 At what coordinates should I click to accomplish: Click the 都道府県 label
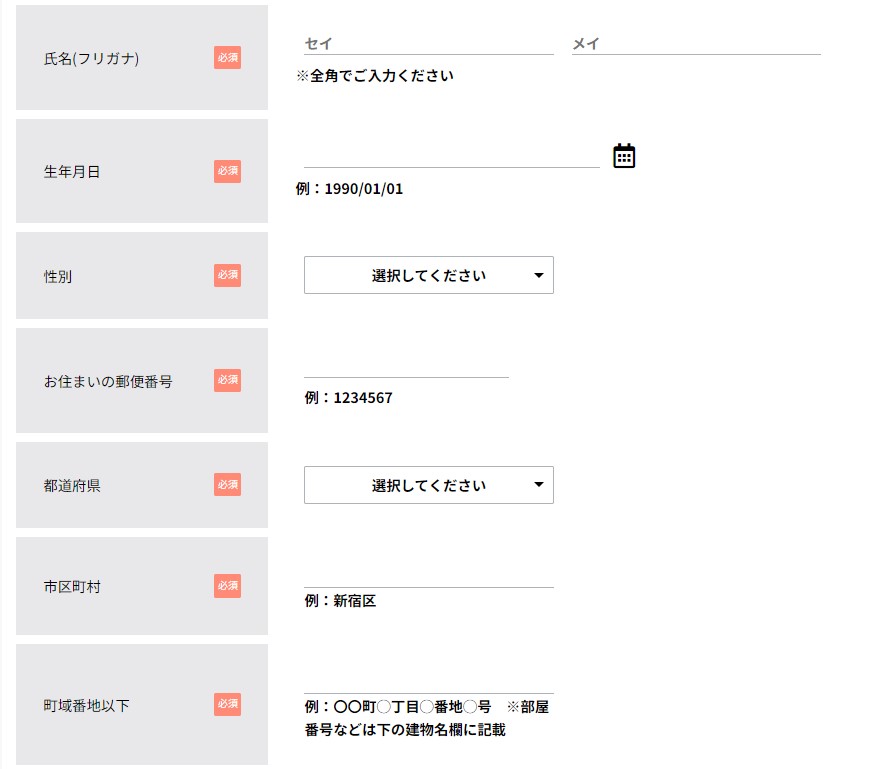[72, 485]
